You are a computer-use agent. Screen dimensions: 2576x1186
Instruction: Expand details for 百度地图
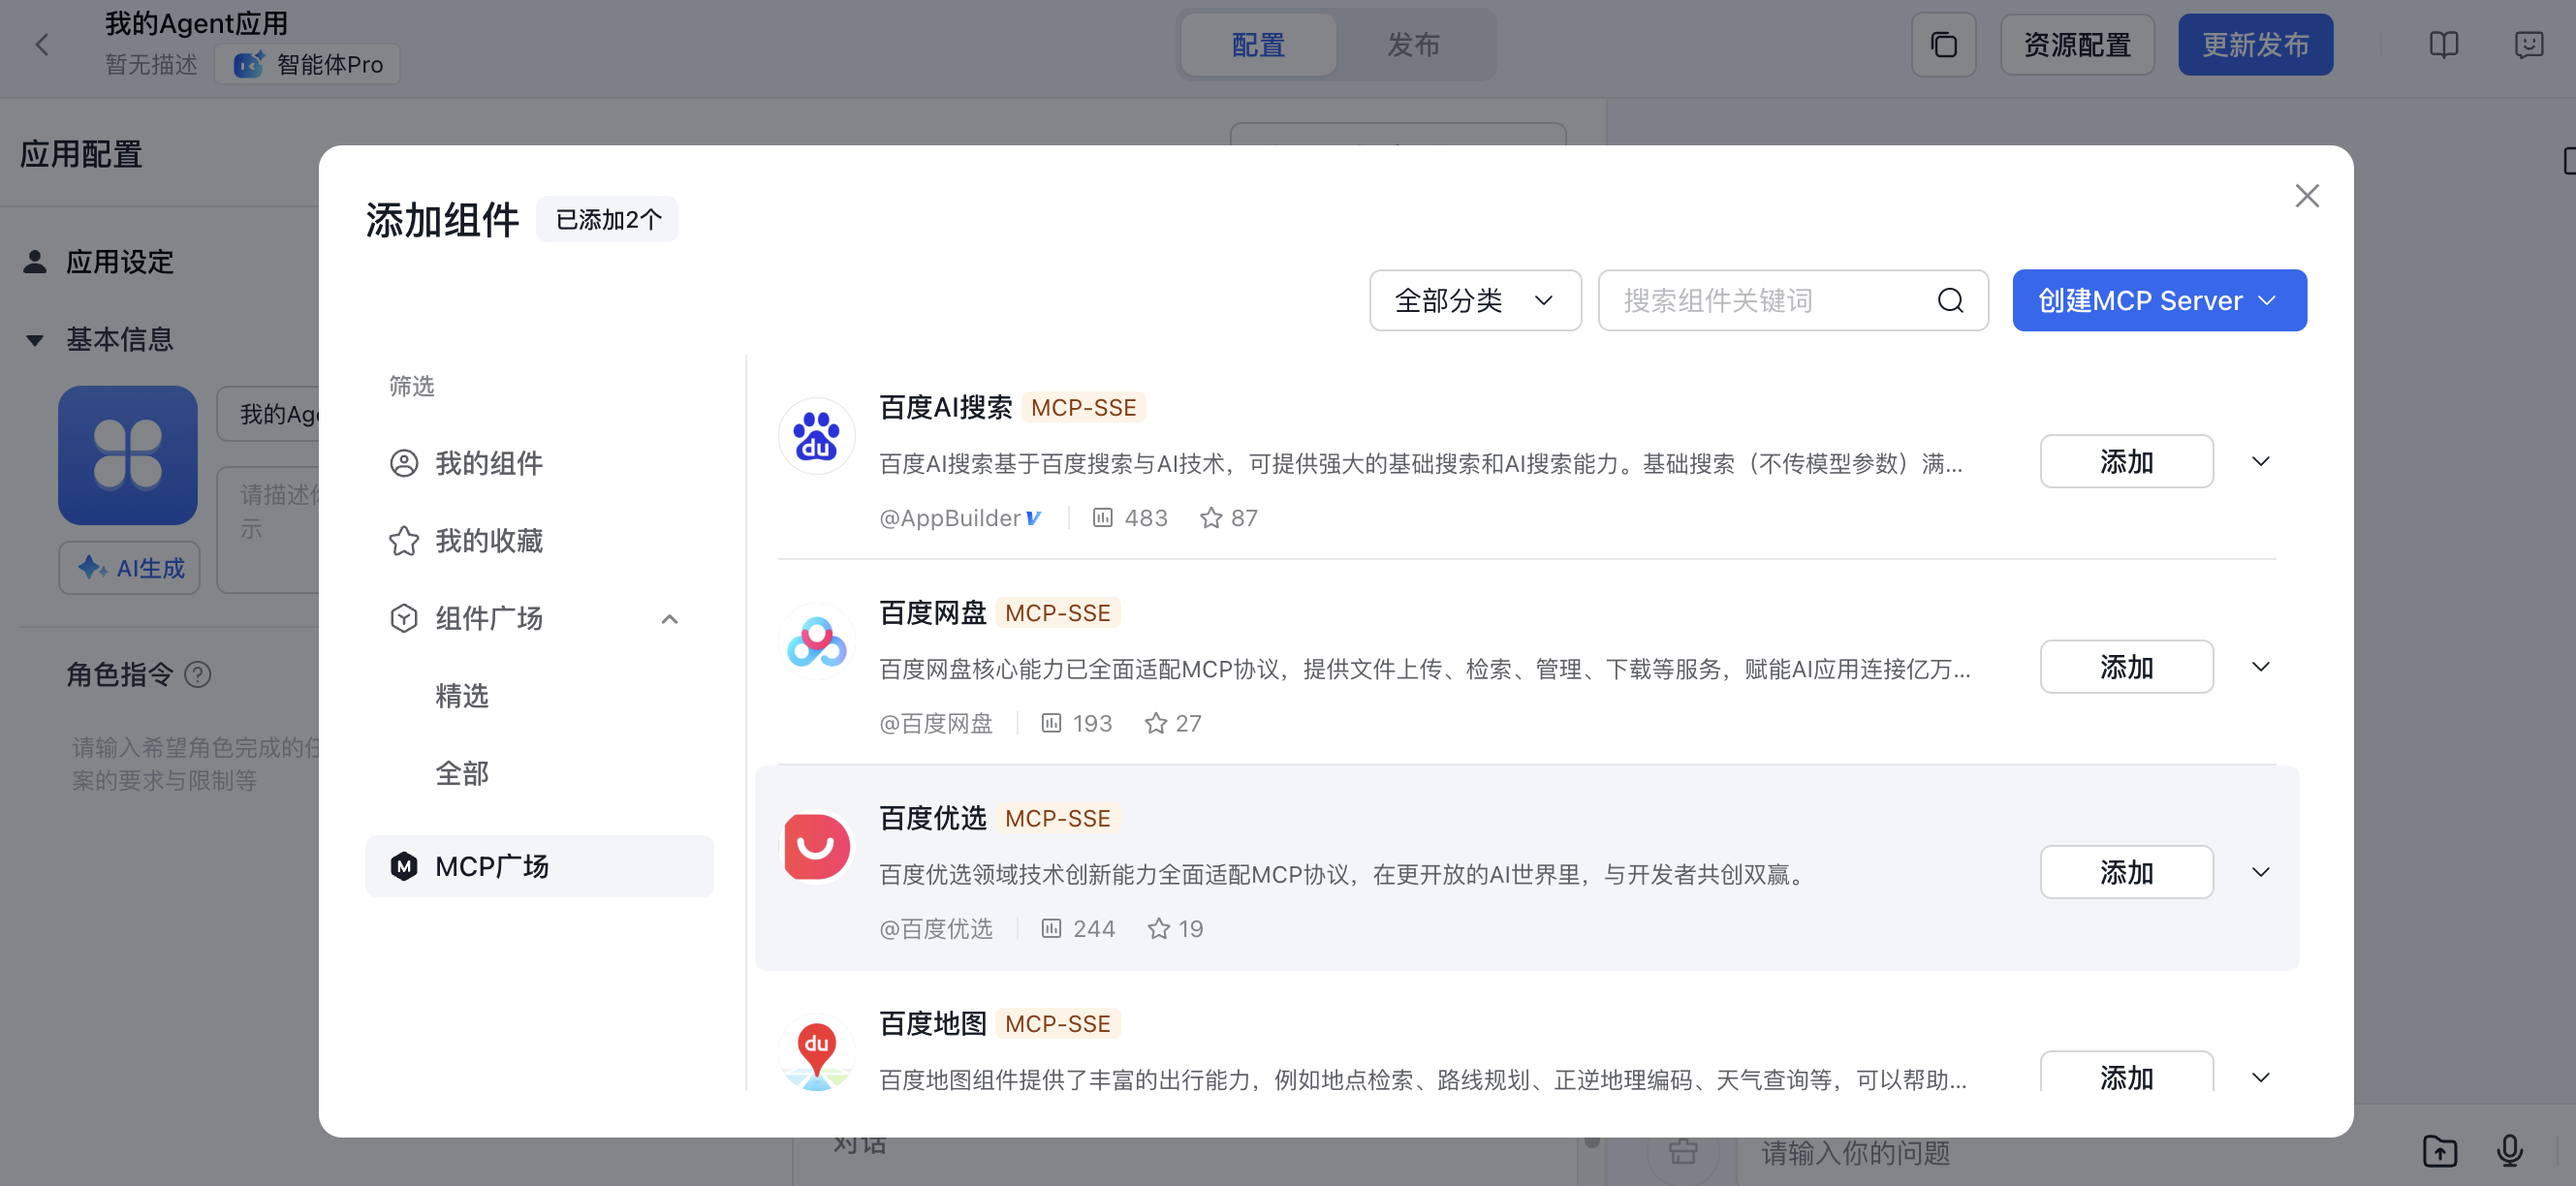pos(2259,1077)
